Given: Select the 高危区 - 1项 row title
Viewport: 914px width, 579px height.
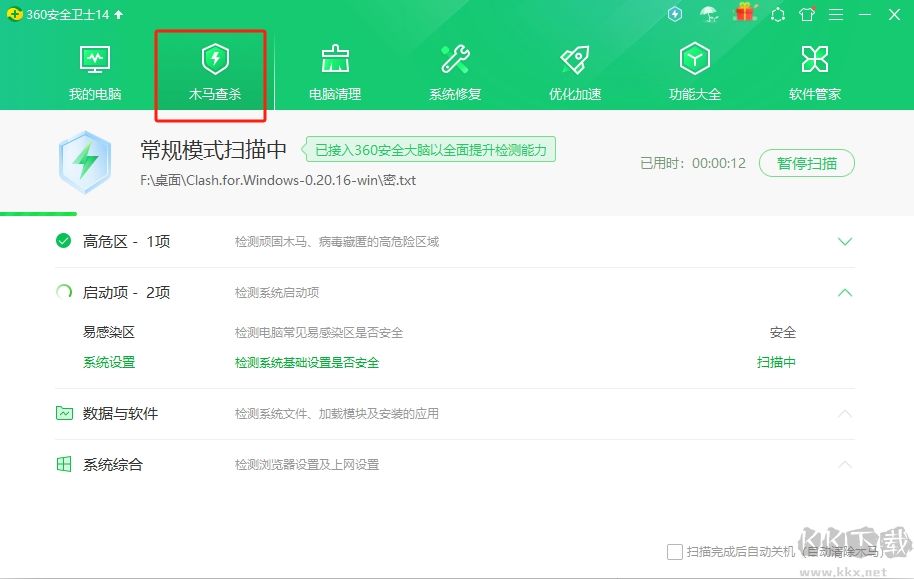Looking at the screenshot, I should (x=126, y=241).
